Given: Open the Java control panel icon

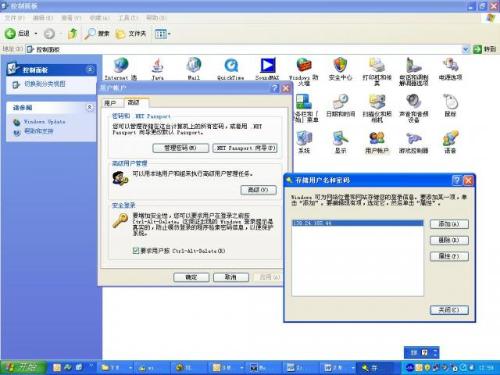Looking at the screenshot, I should (x=158, y=69).
